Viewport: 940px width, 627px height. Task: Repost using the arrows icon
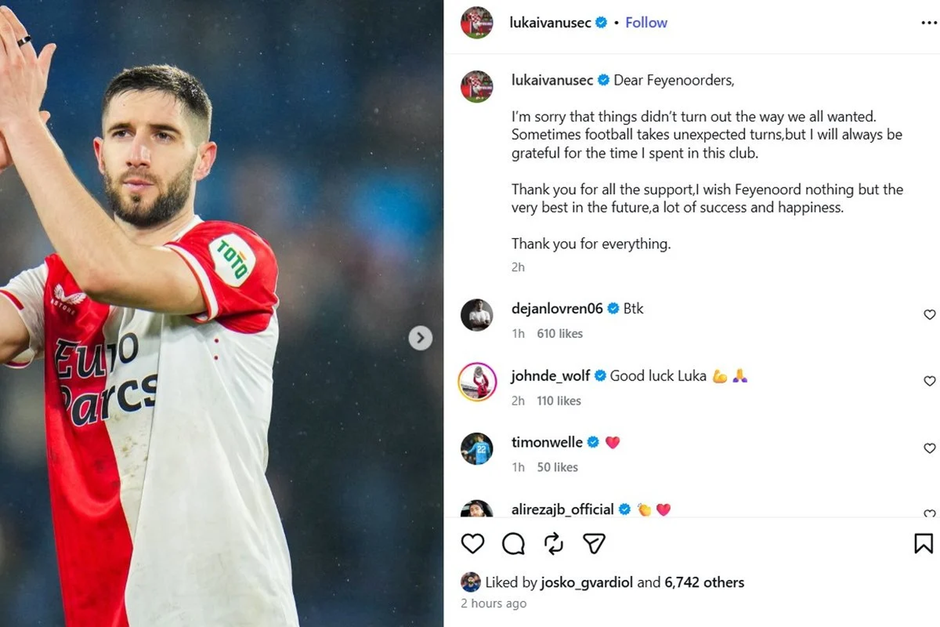click(x=553, y=543)
